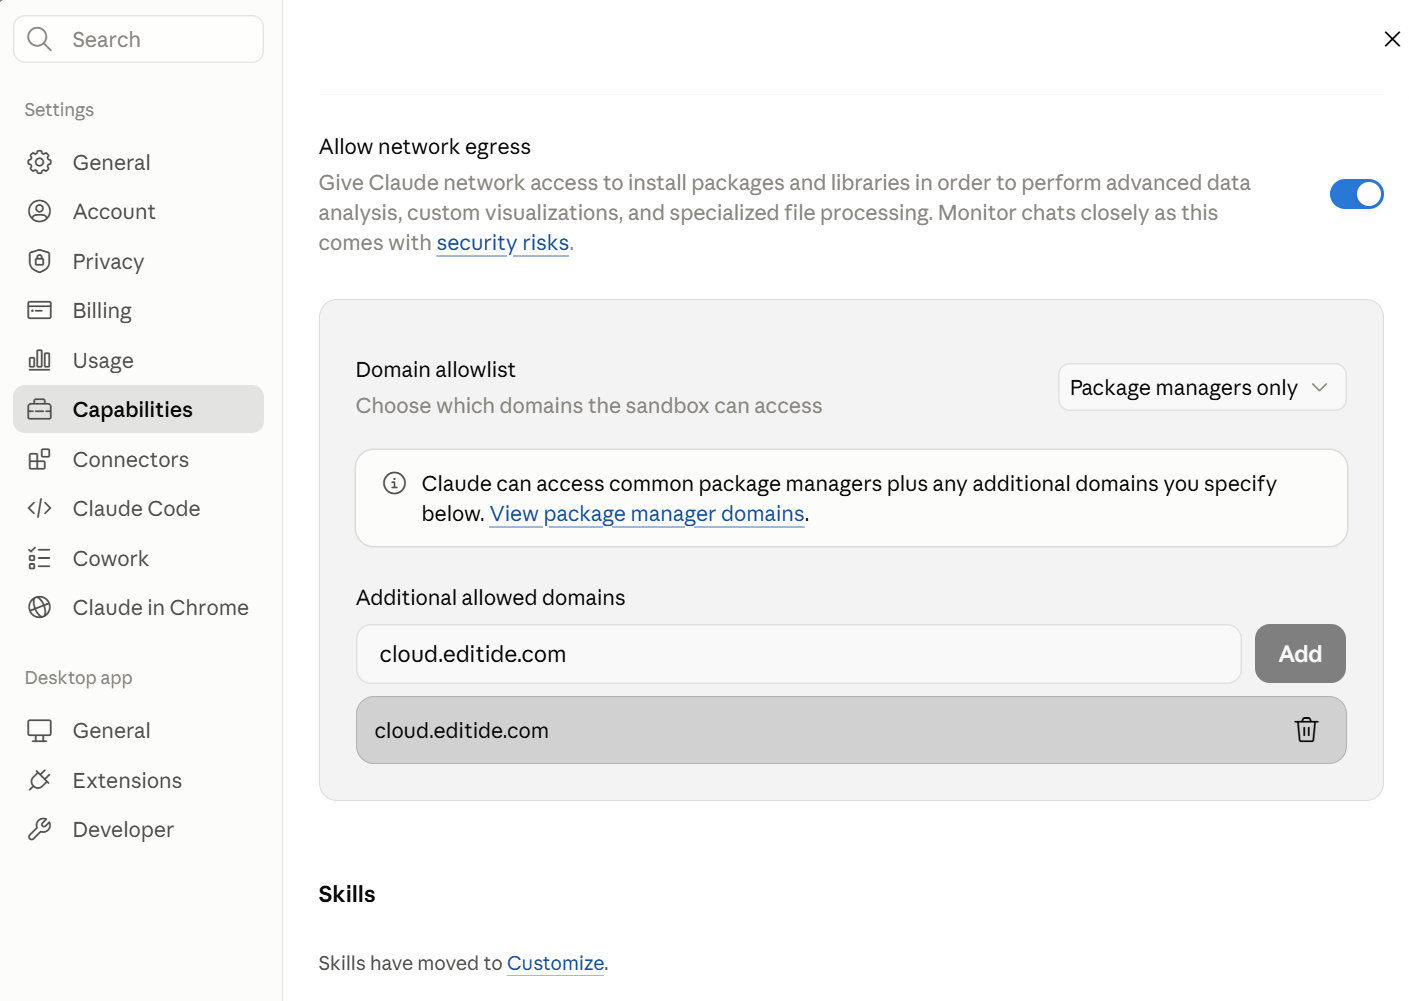The width and height of the screenshot is (1409, 1001).
Task: Select Billing in sidebar
Action: 138,310
